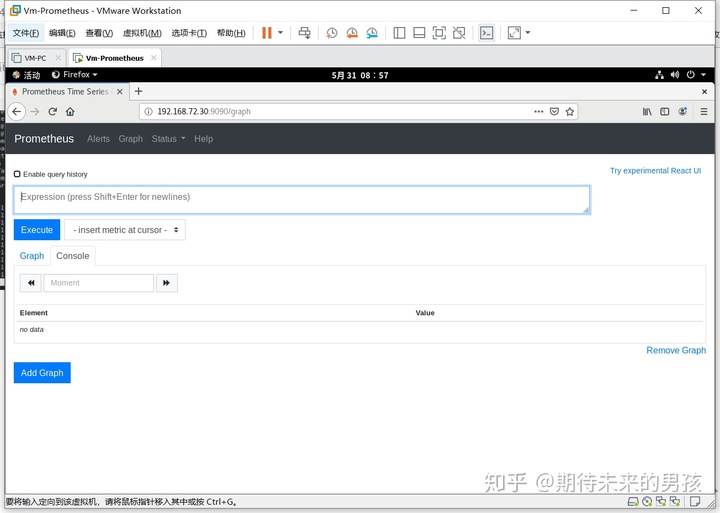This screenshot has height=513, width=720.
Task: Open the network status icon in GNOME bar
Action: coord(659,75)
